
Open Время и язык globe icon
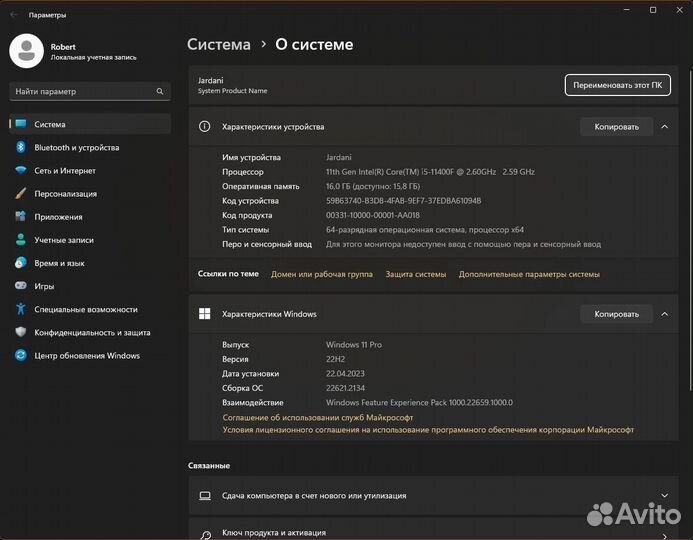point(21,262)
